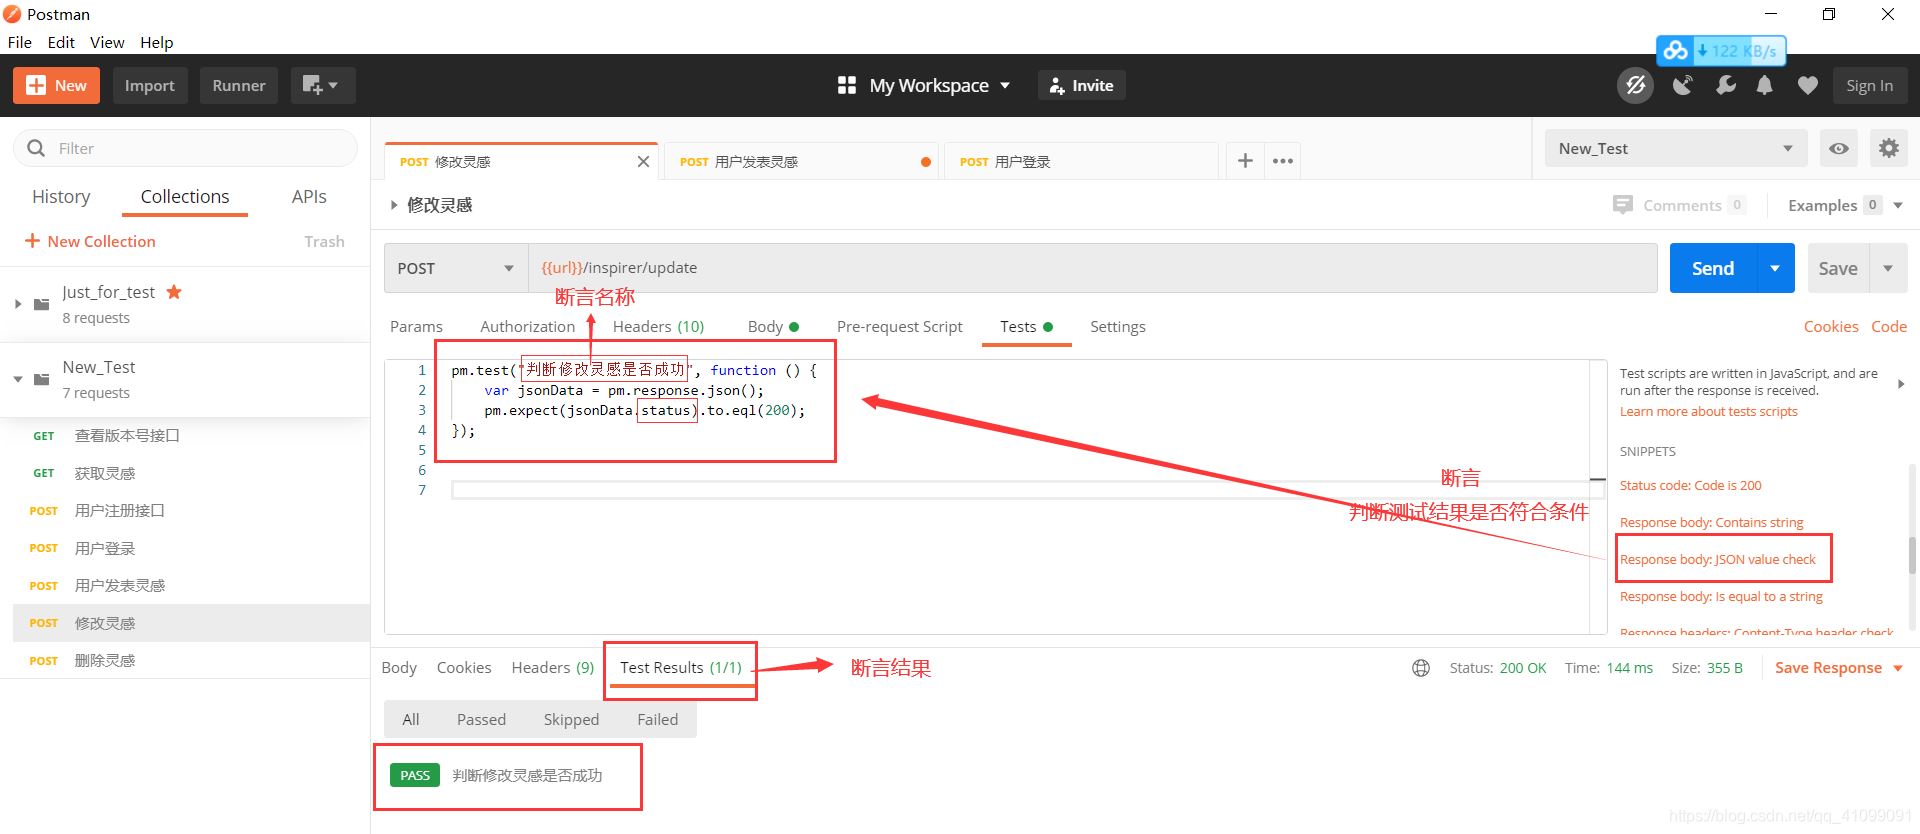1920x834 pixels.
Task: Switch to 用户登录 request tab
Action: click(1080, 161)
